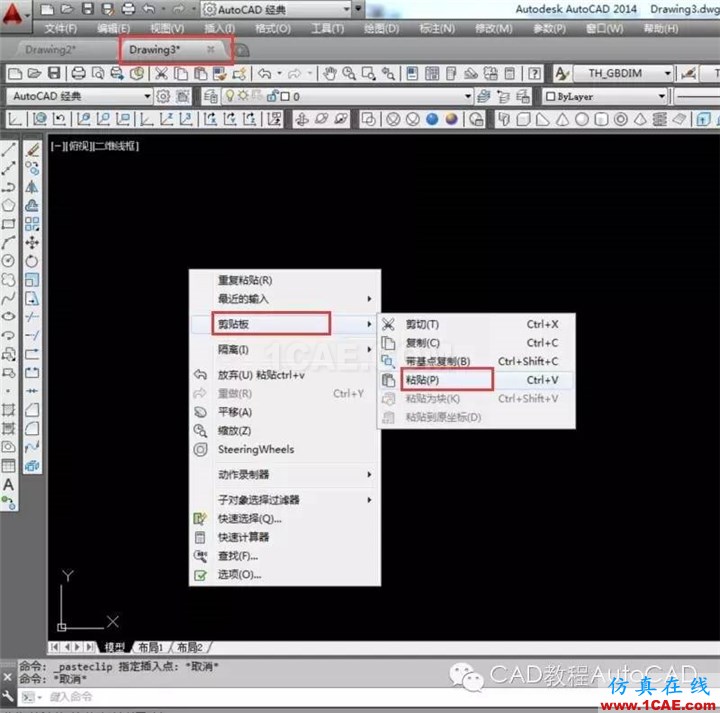Screen dimensions: 720x713
Task: Select the Circle draw tool
Action: (9, 261)
